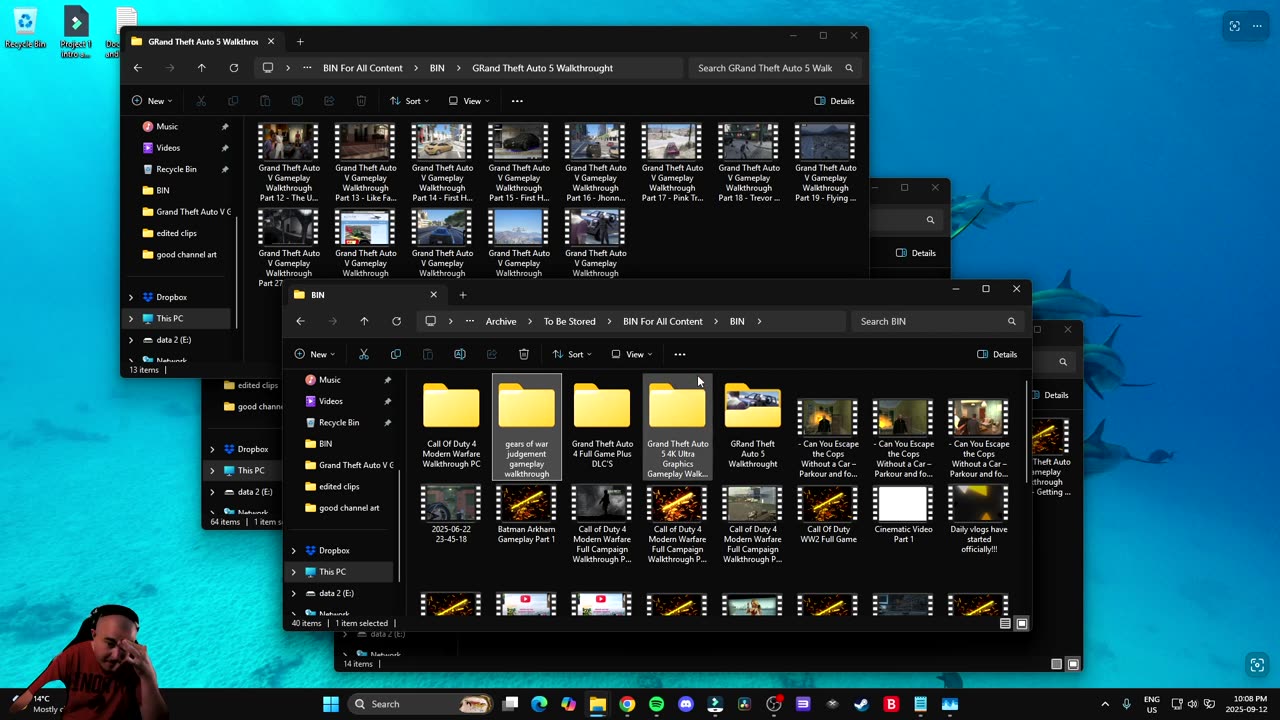Screen dimensions: 1280x720
Task: Close the BIN tab
Action: (x=433, y=295)
